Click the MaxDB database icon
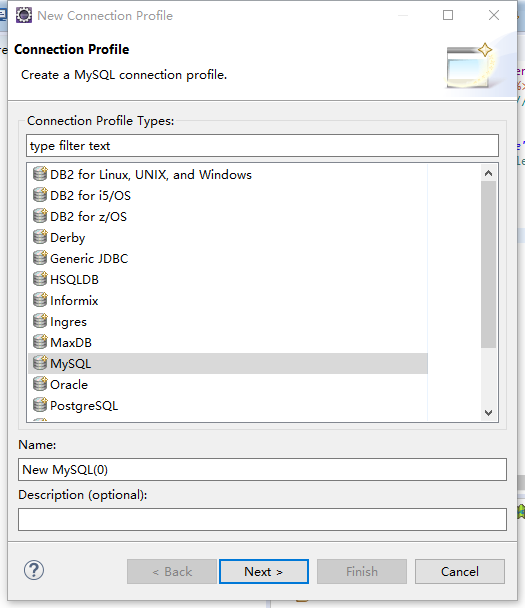The height and width of the screenshot is (608, 525). (40, 342)
